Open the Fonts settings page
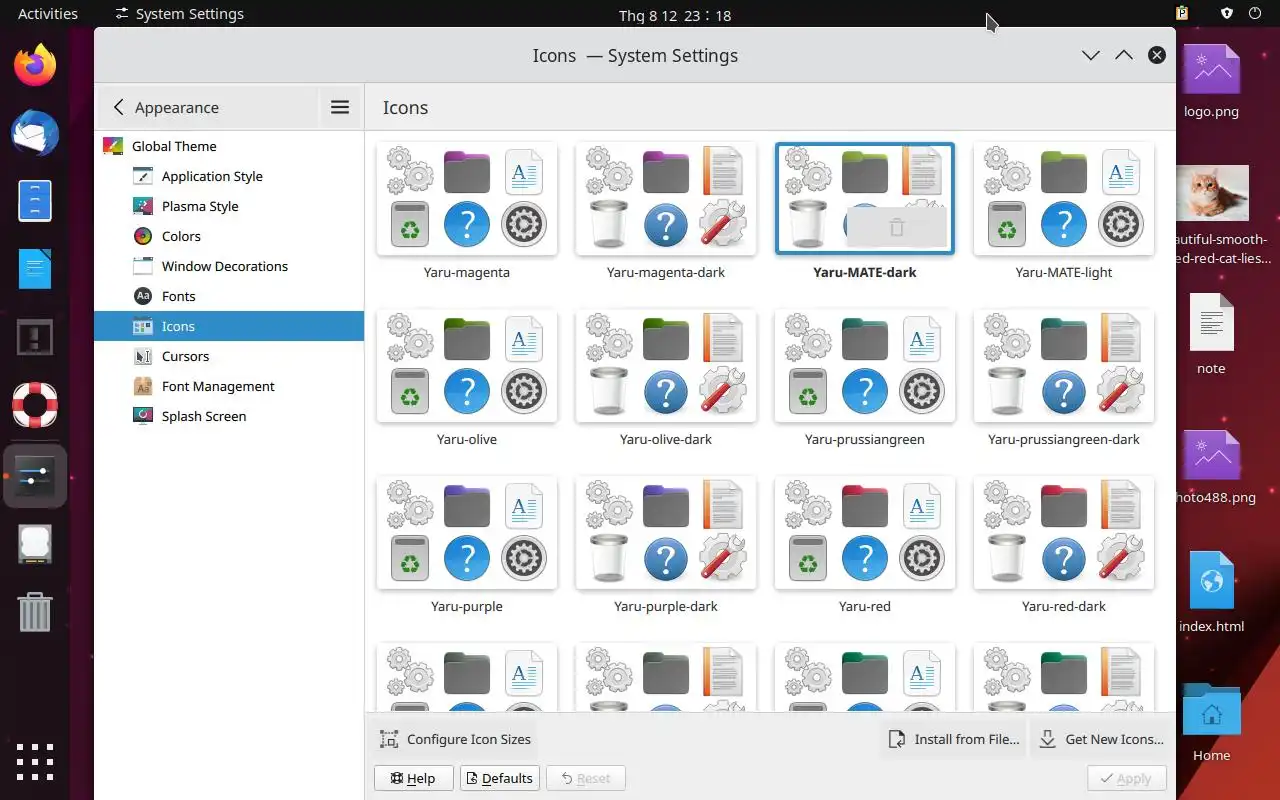 point(229,296)
